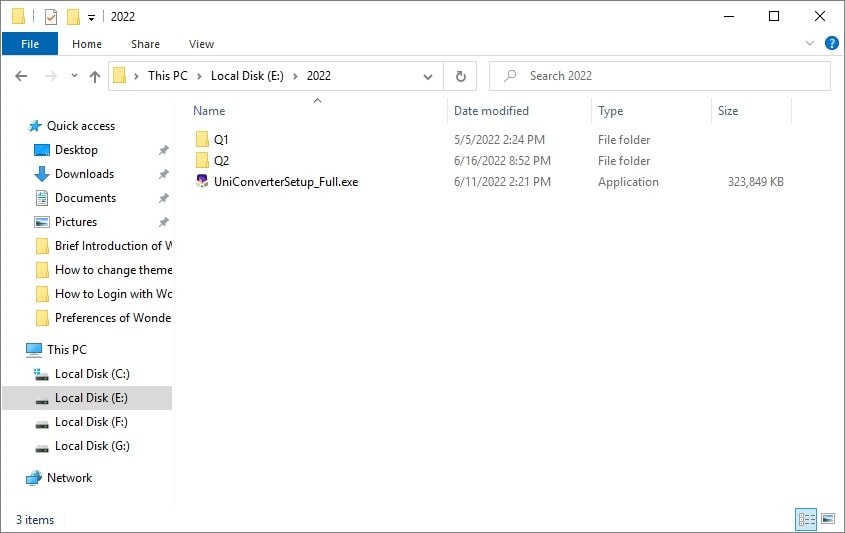Open Downloads in Quick access

pos(85,174)
